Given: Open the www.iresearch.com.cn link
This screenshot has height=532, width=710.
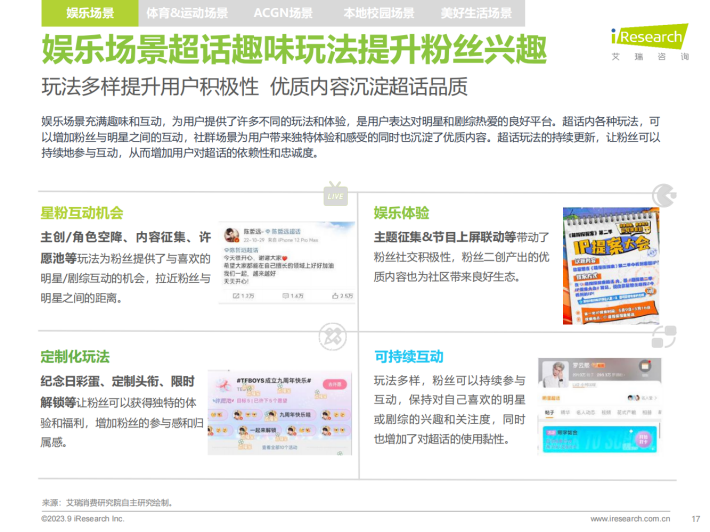Looking at the screenshot, I should (x=629, y=519).
